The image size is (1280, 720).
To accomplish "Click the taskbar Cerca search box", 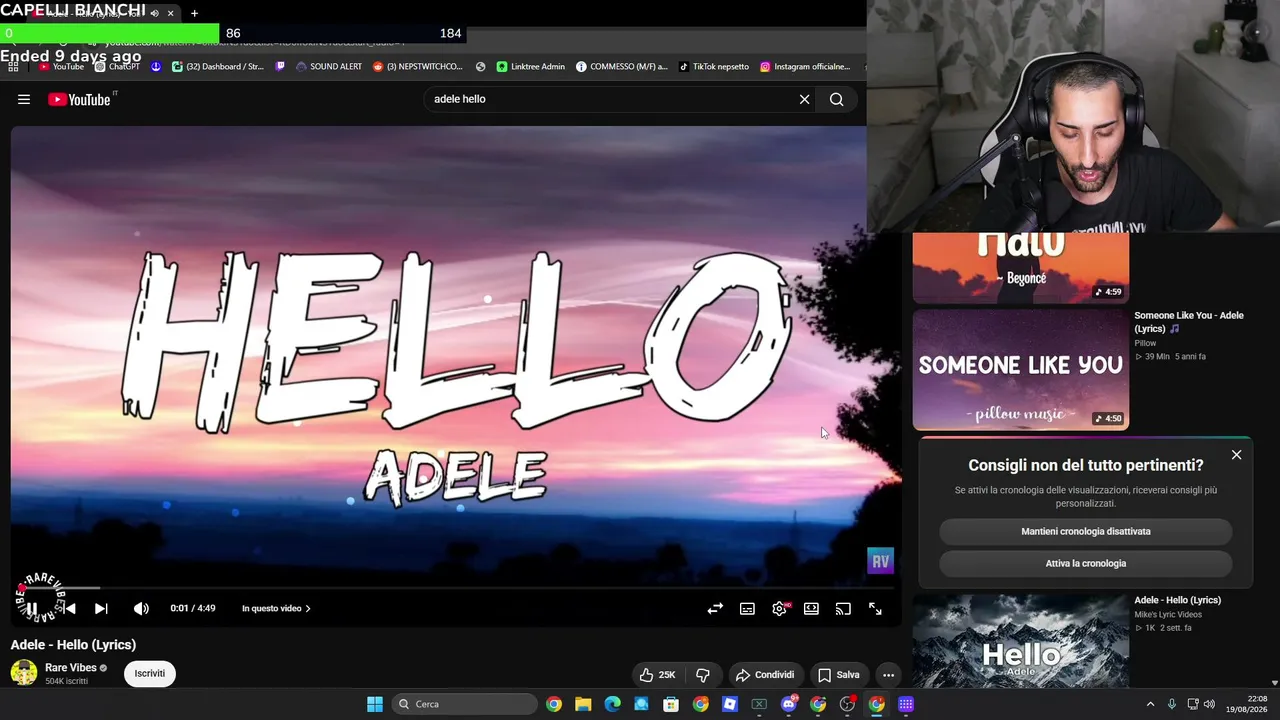I will (x=465, y=704).
